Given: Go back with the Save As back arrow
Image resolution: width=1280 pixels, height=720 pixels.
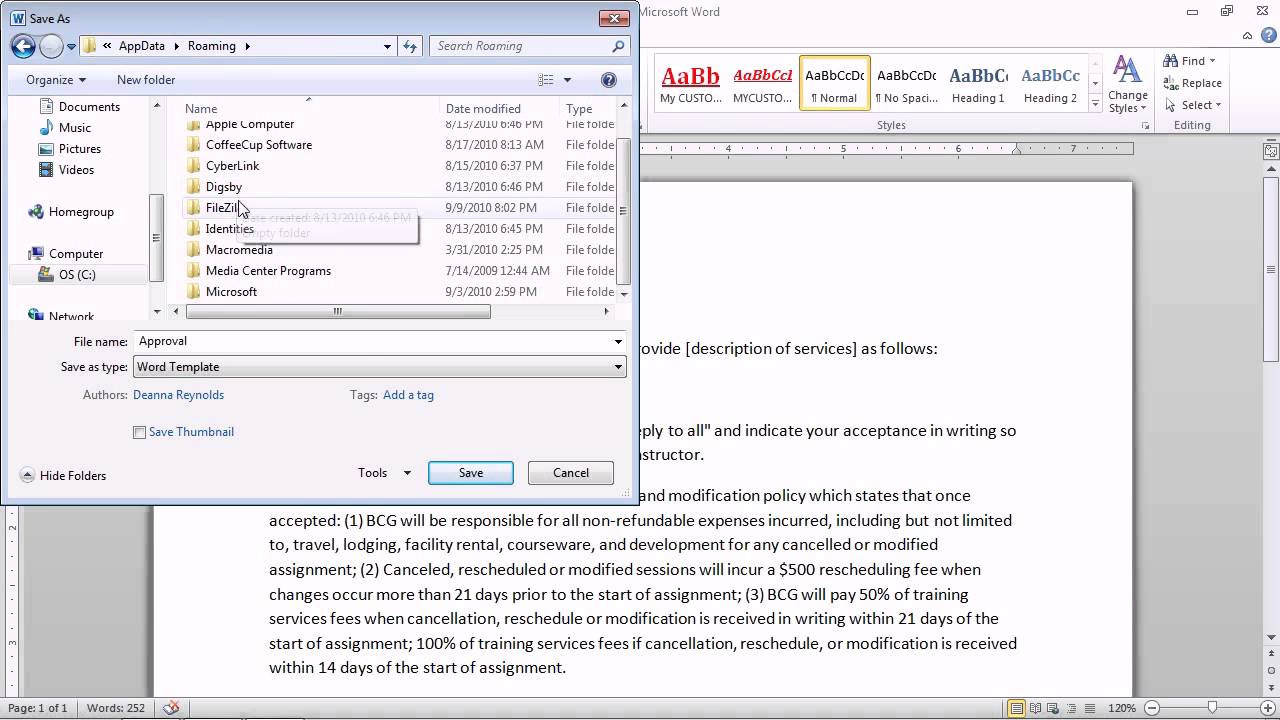Looking at the screenshot, I should [x=23, y=46].
